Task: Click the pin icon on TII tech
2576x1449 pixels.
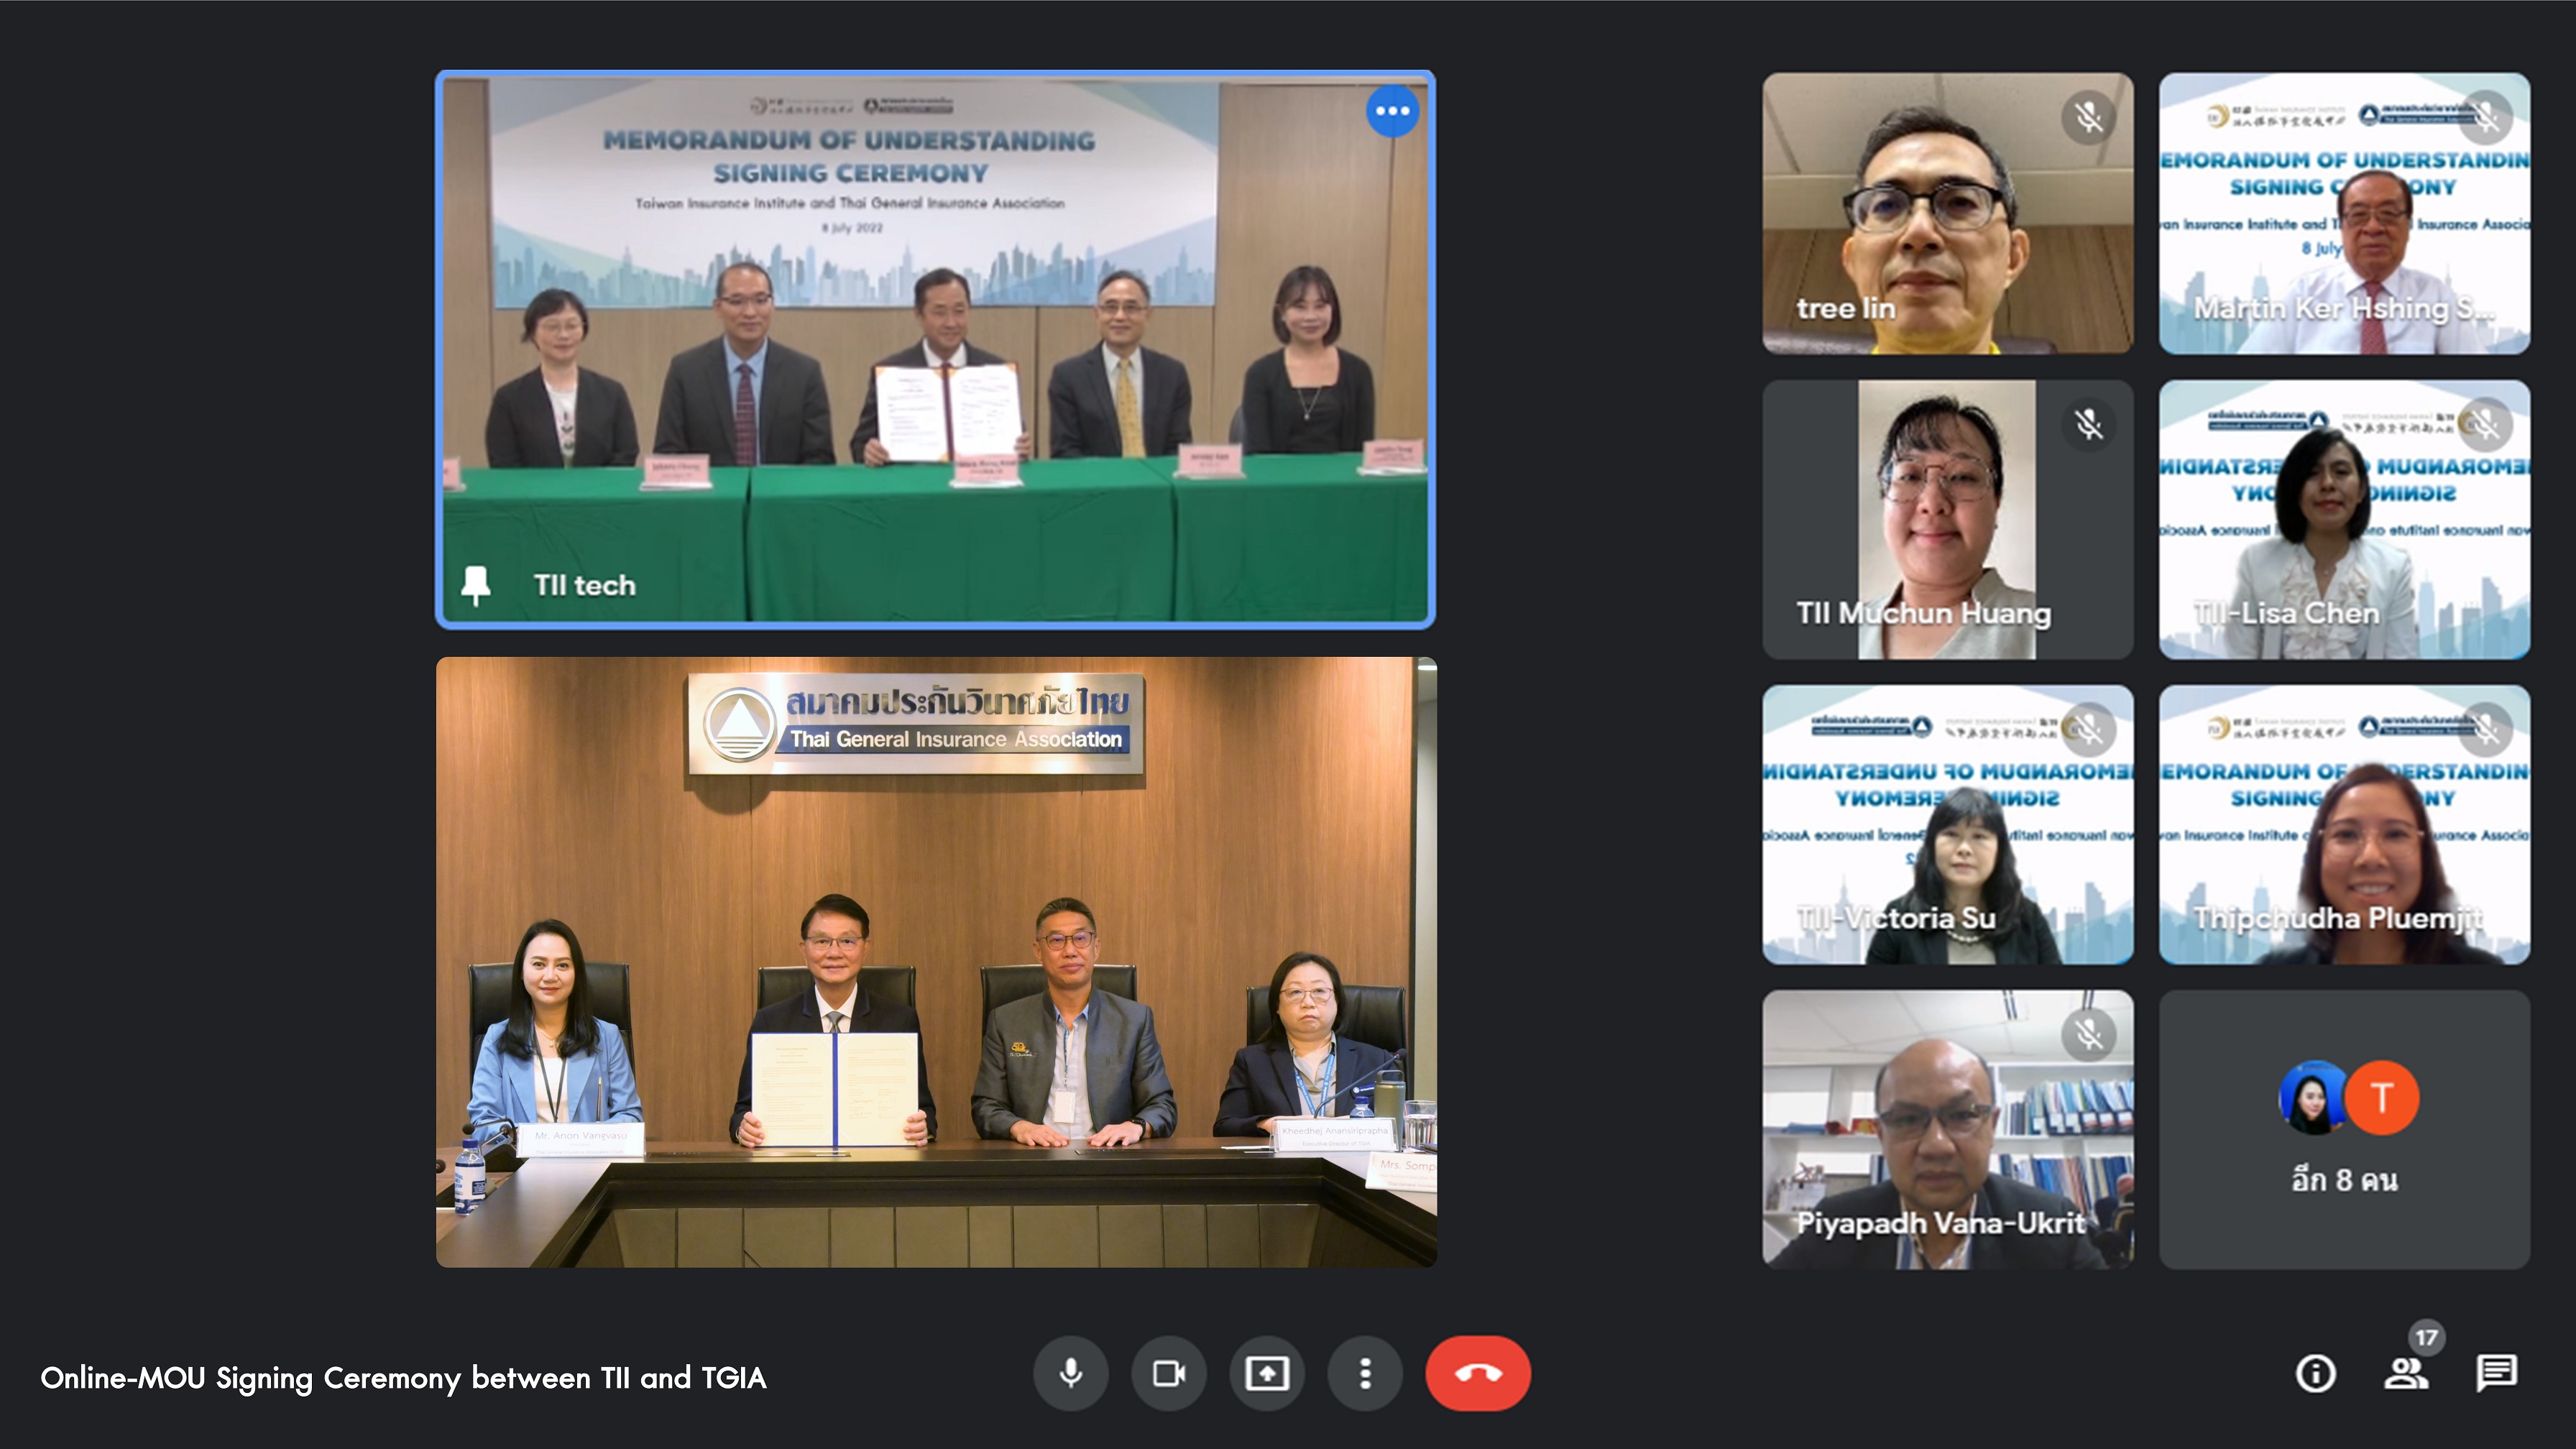Action: 476,585
